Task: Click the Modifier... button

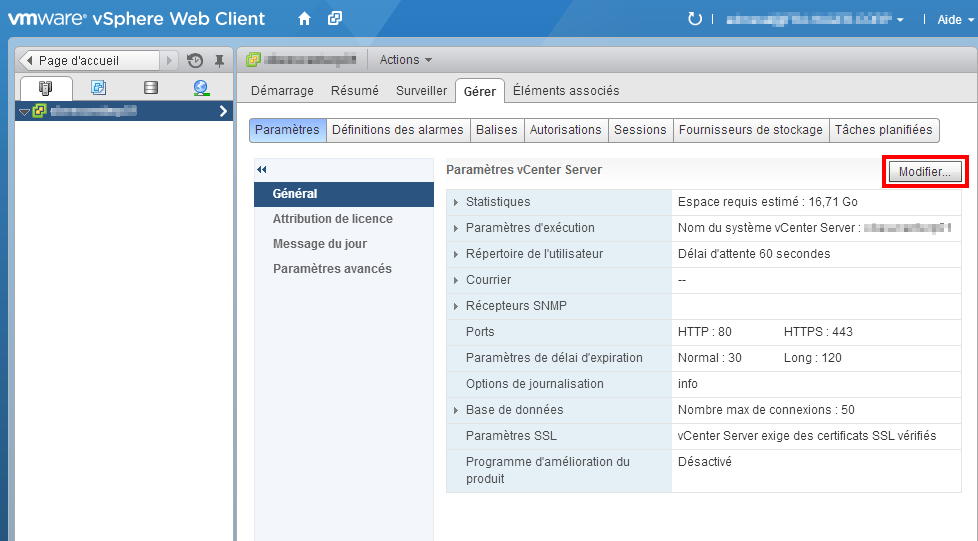Action: pyautogui.click(x=925, y=172)
